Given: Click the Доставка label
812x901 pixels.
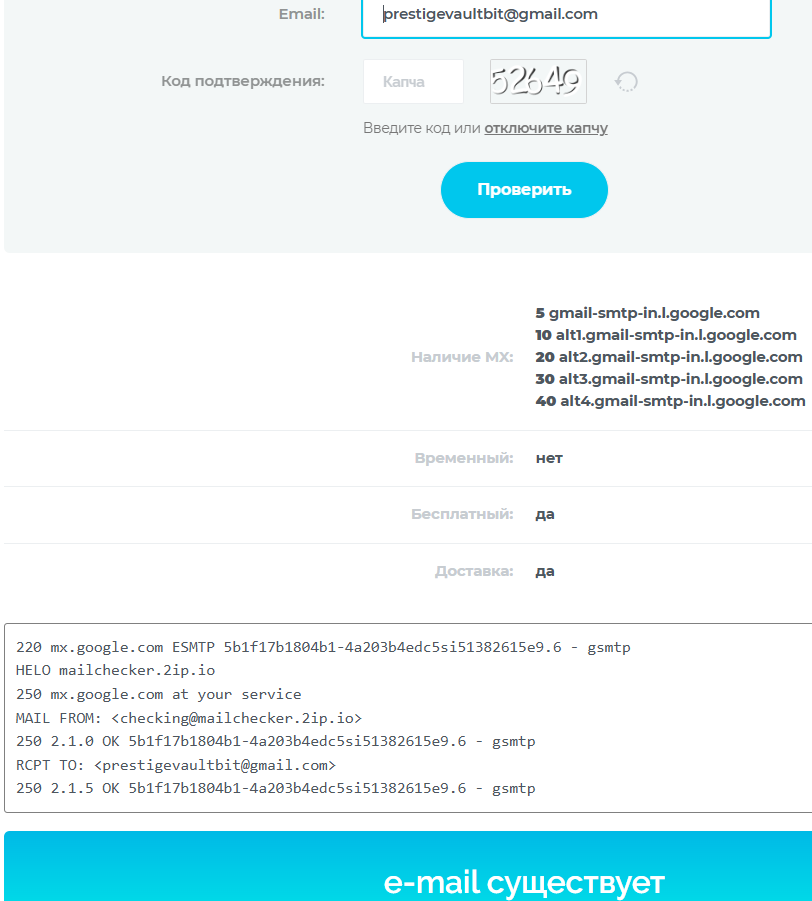Looking at the screenshot, I should tap(474, 571).
